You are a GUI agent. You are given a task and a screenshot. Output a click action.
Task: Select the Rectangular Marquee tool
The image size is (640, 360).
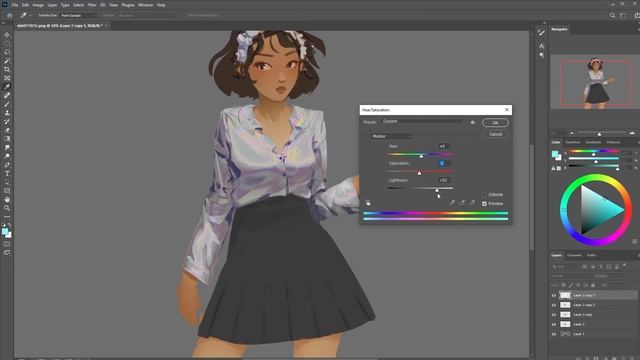click(7, 44)
